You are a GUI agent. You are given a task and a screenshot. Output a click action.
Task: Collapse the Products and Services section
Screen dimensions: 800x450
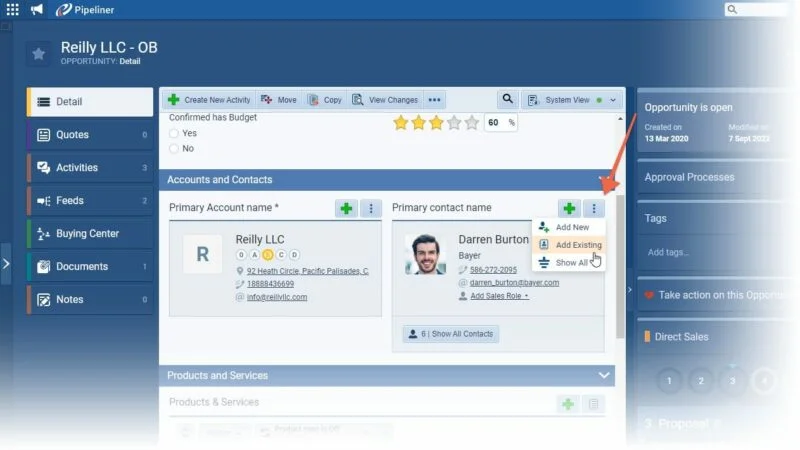(604, 376)
